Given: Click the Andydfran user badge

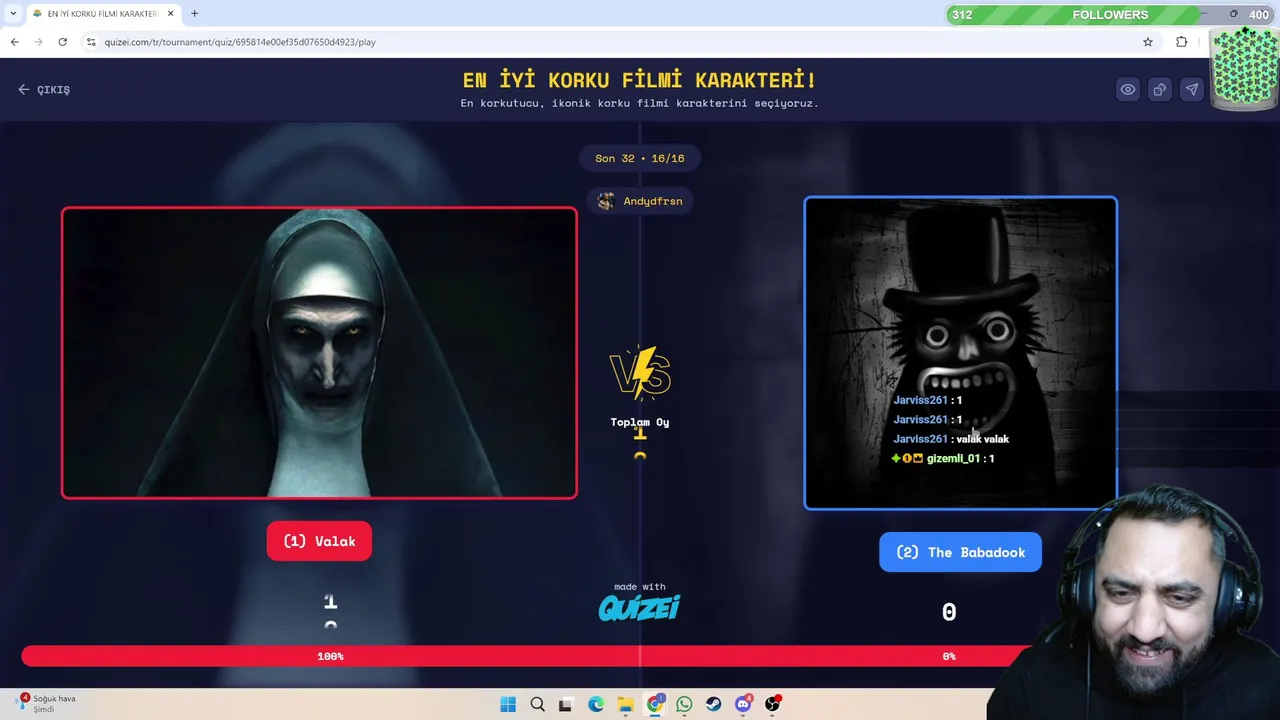Looking at the screenshot, I should [x=640, y=201].
